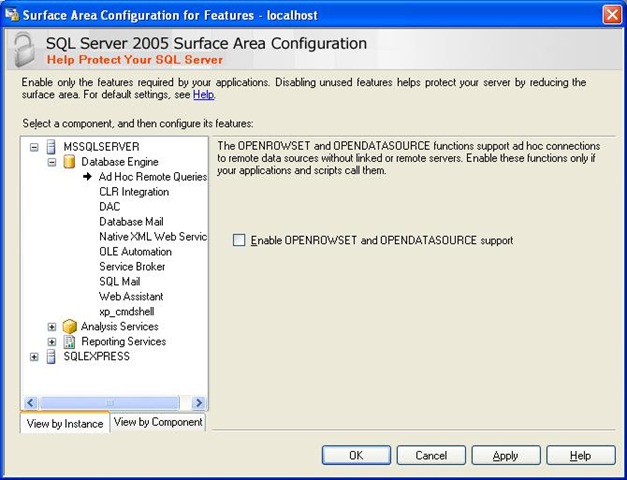Click the Apply button
Viewport: 627px width, 480px height.
click(506, 455)
